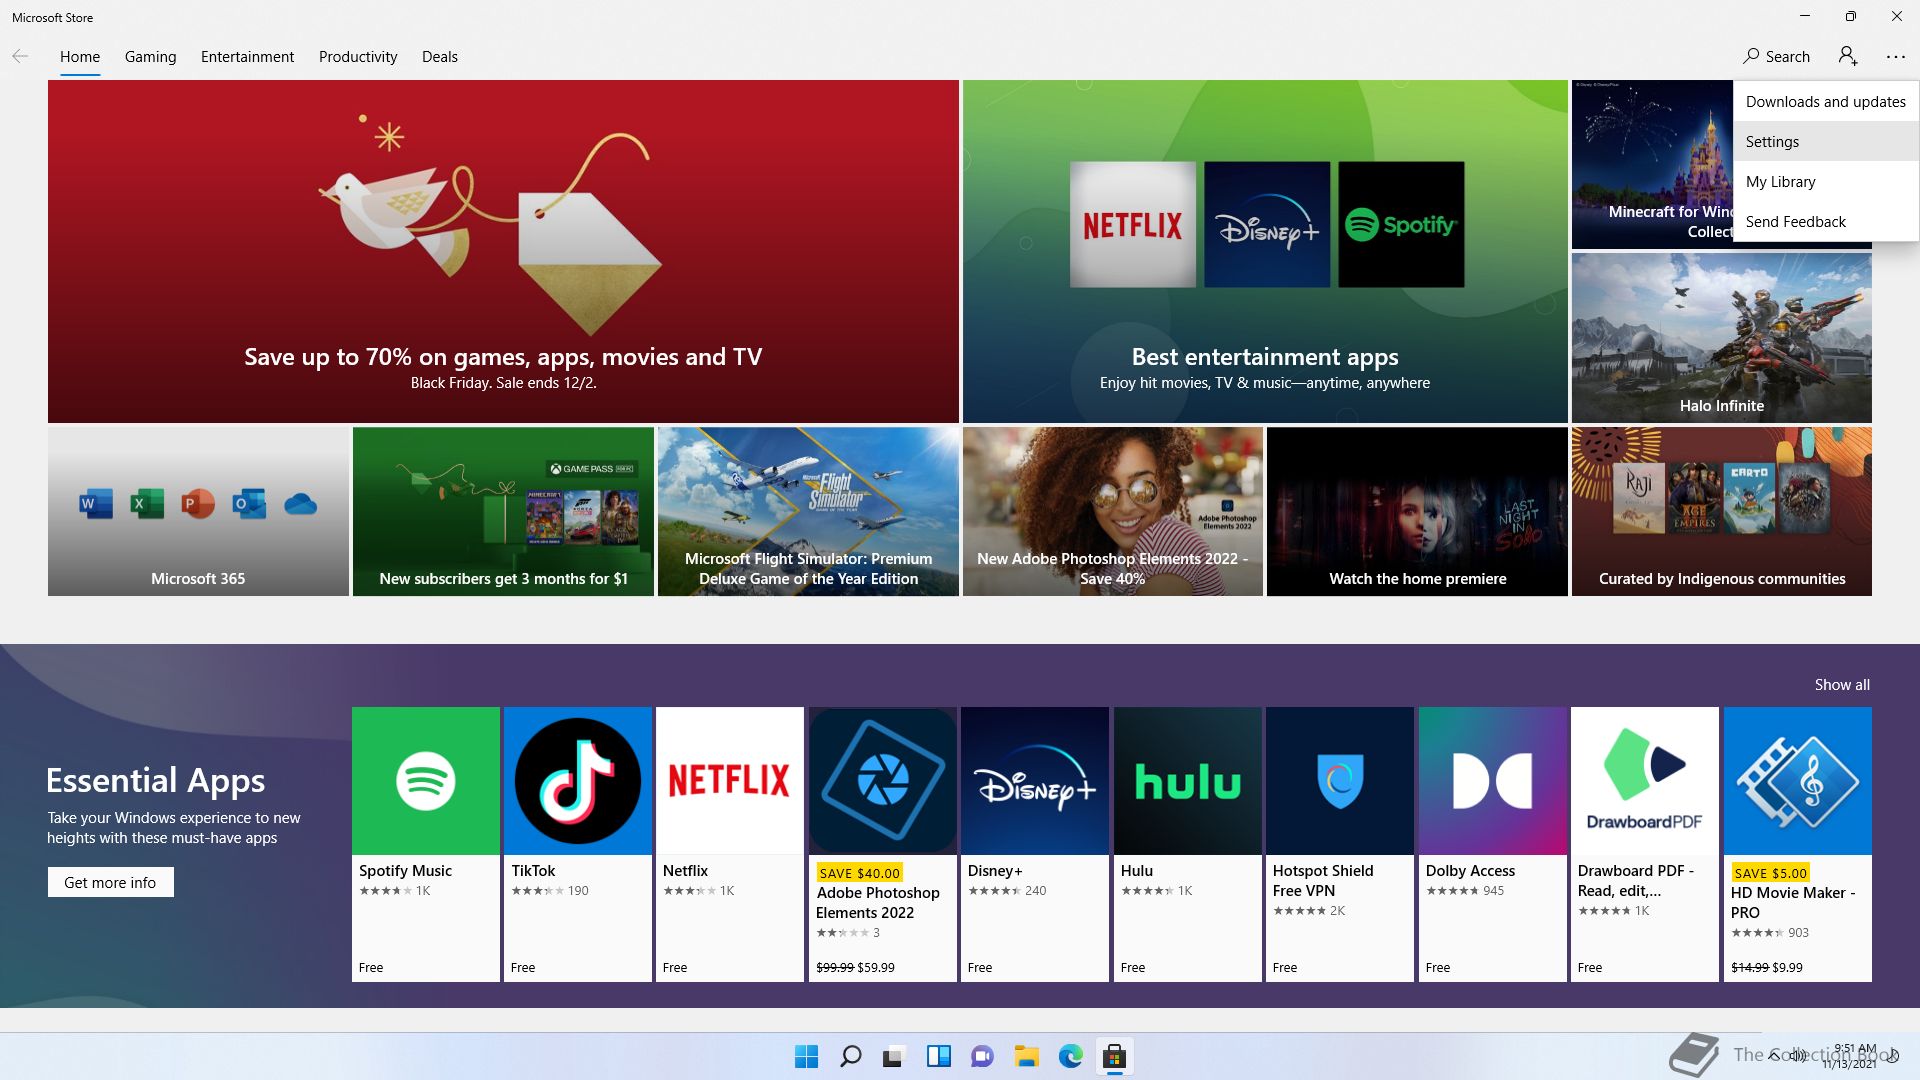Open the Search magnifier in Store header
This screenshot has width=1920, height=1080.
pos(1776,56)
